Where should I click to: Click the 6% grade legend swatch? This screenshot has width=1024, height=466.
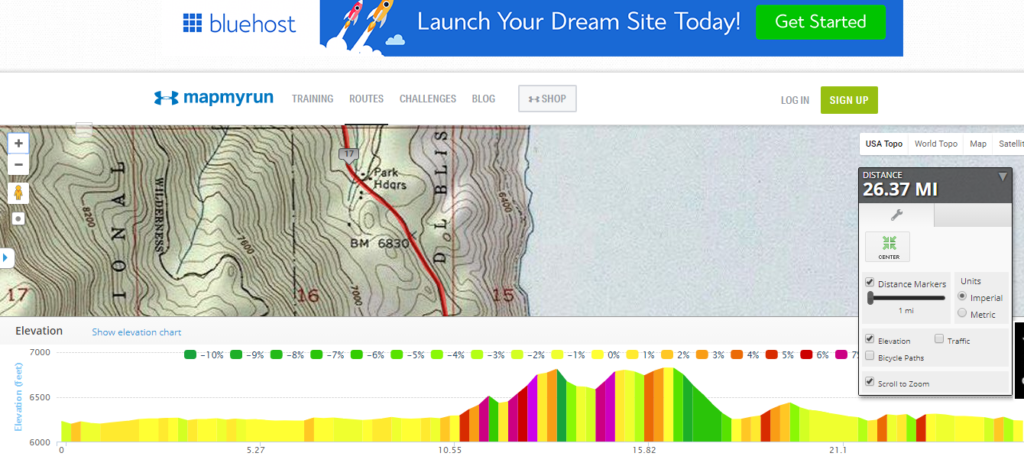(807, 355)
